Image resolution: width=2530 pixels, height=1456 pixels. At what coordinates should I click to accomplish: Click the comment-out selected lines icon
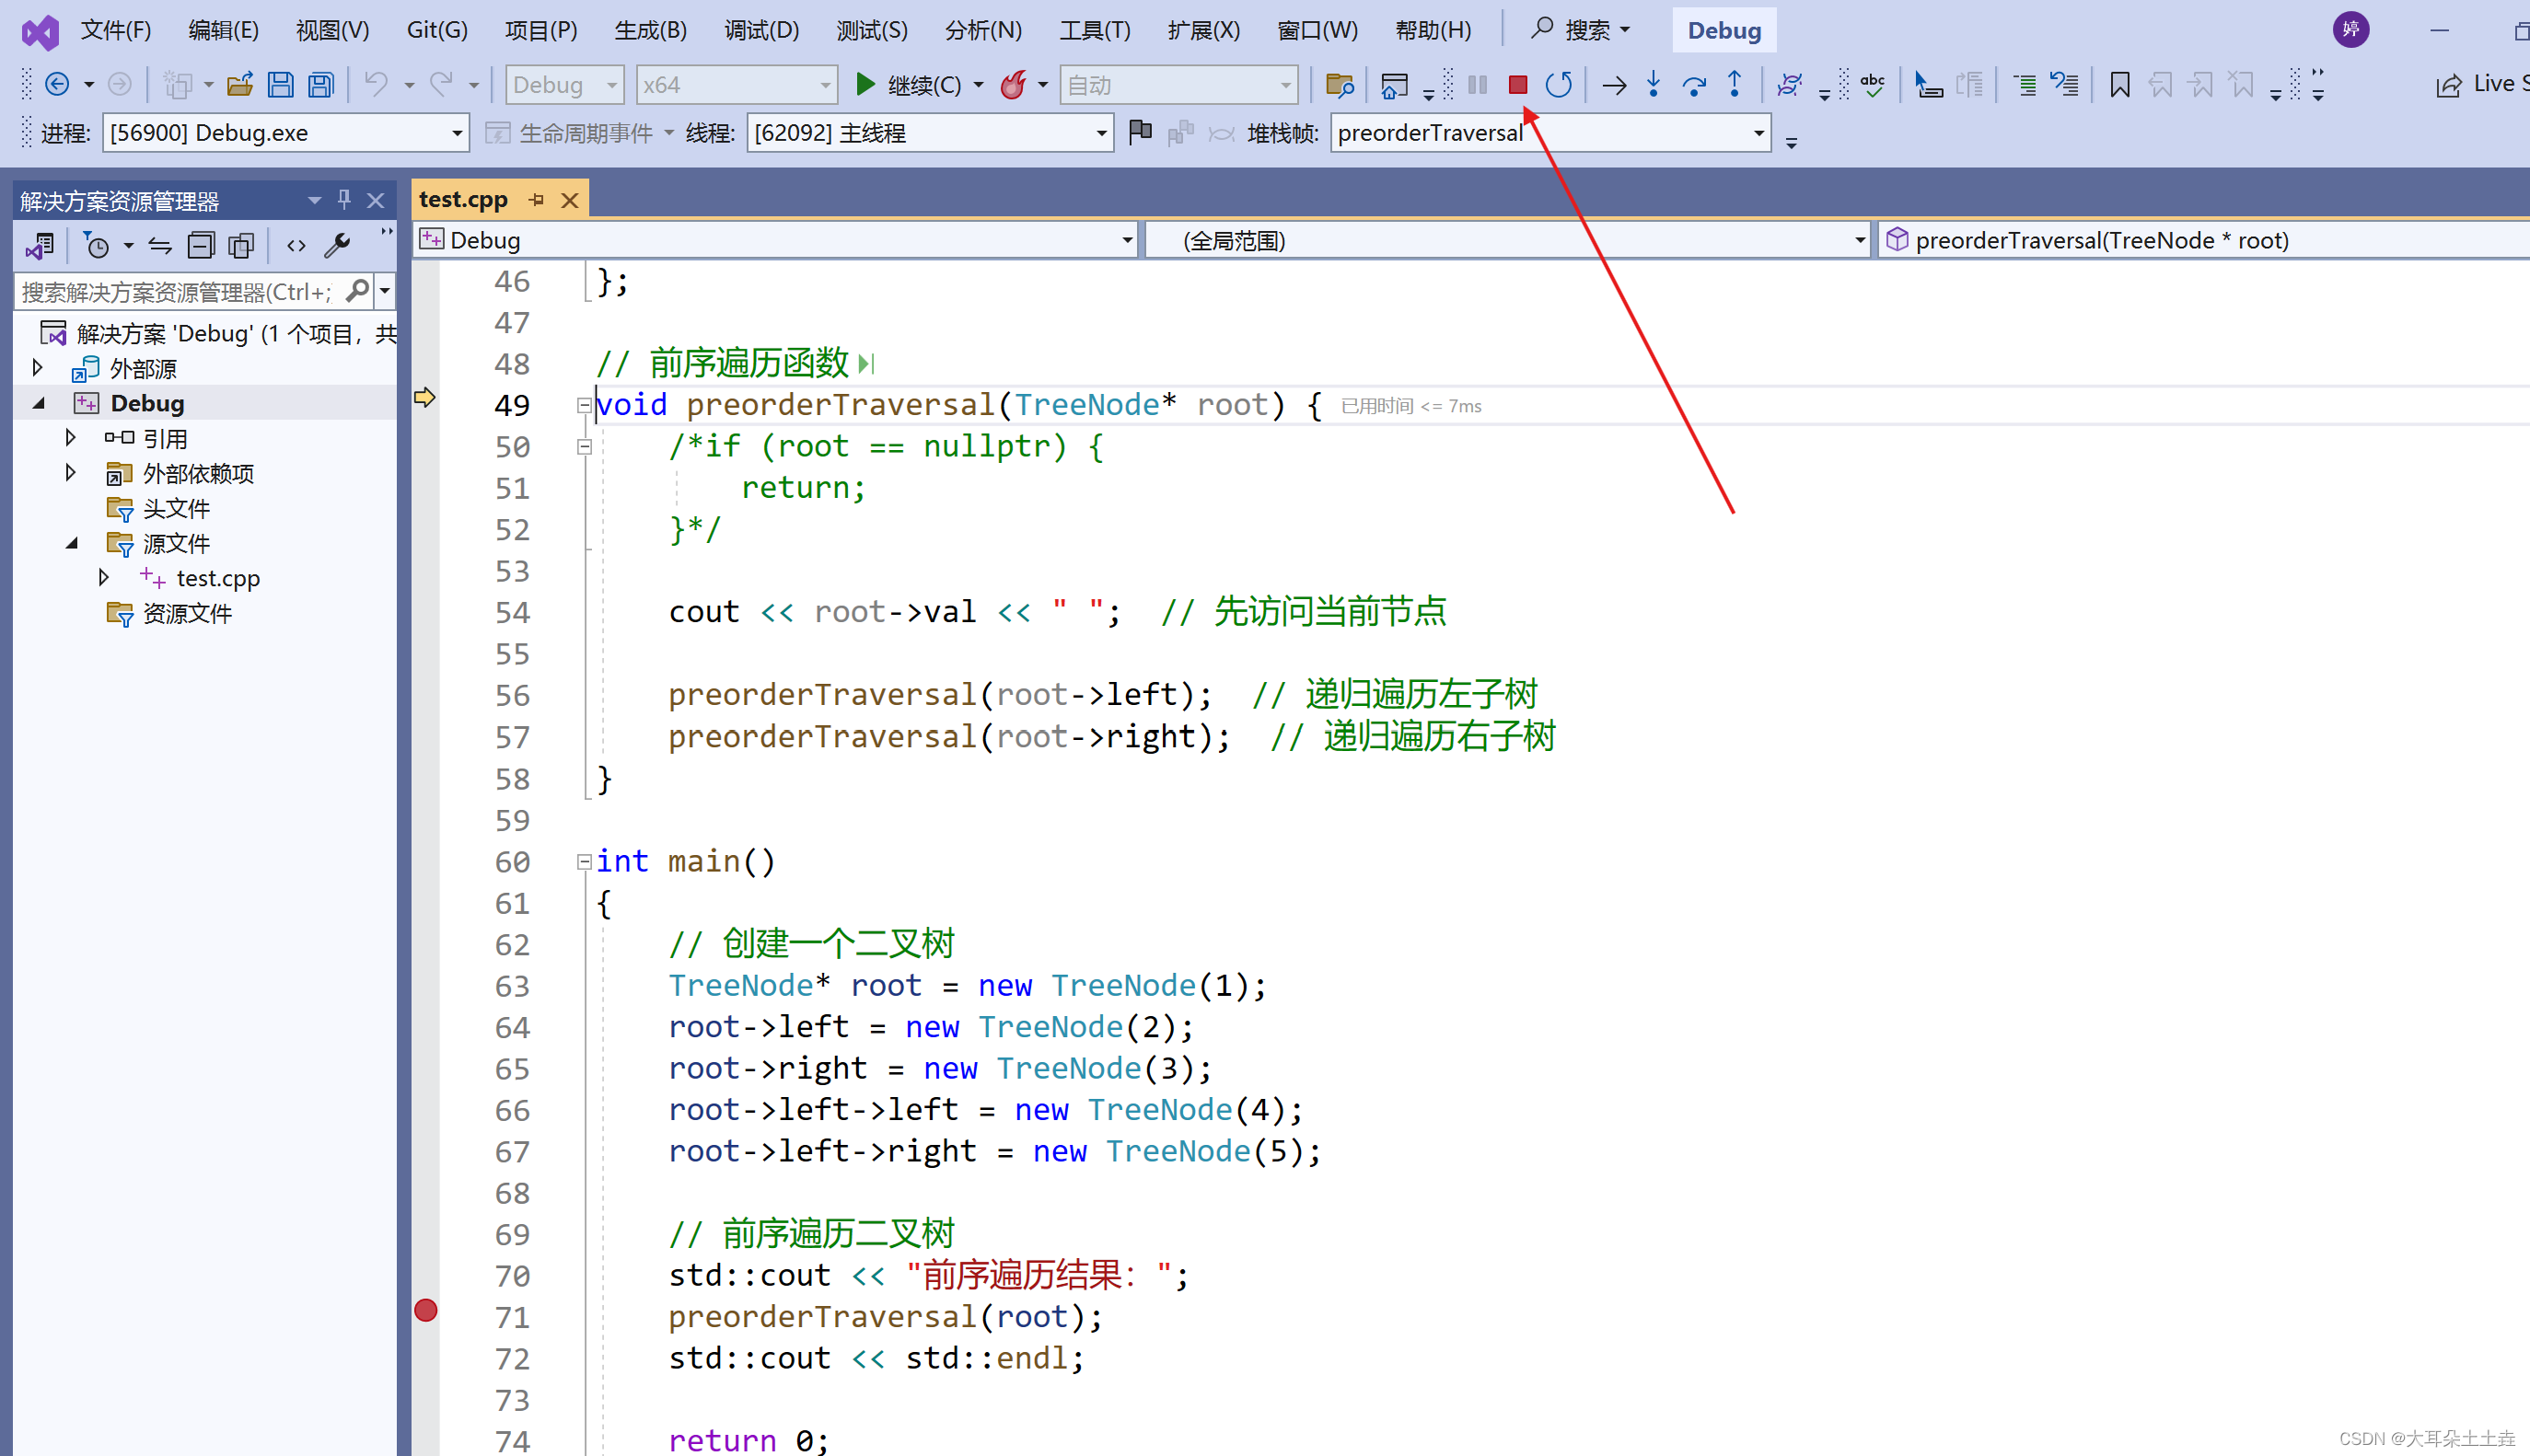pos(2024,85)
